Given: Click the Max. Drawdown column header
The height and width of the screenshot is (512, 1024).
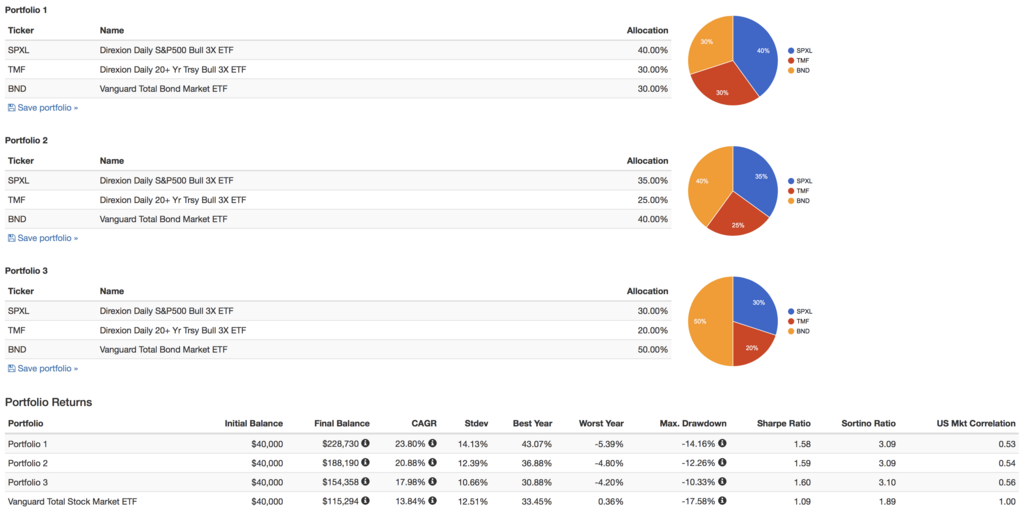Looking at the screenshot, I should (693, 423).
